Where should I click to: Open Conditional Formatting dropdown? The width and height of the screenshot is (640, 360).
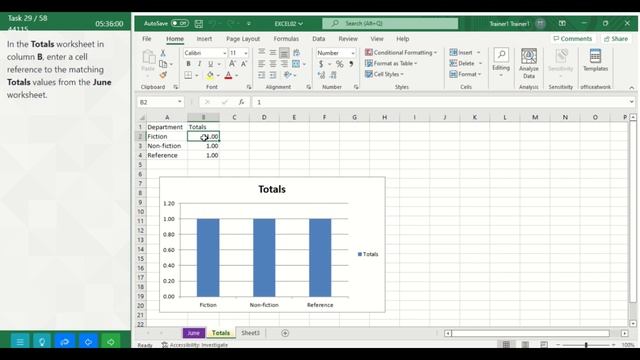(x=401, y=53)
